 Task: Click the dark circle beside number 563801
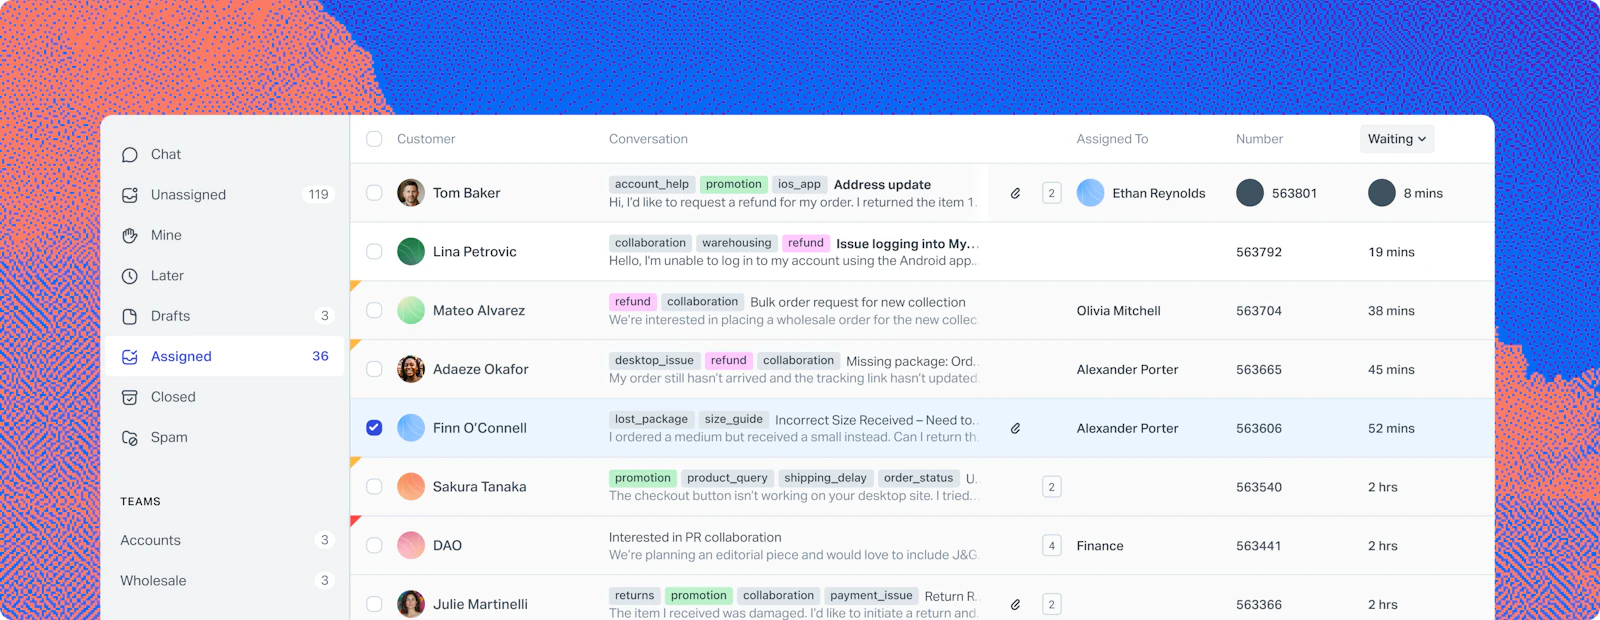click(x=1250, y=193)
